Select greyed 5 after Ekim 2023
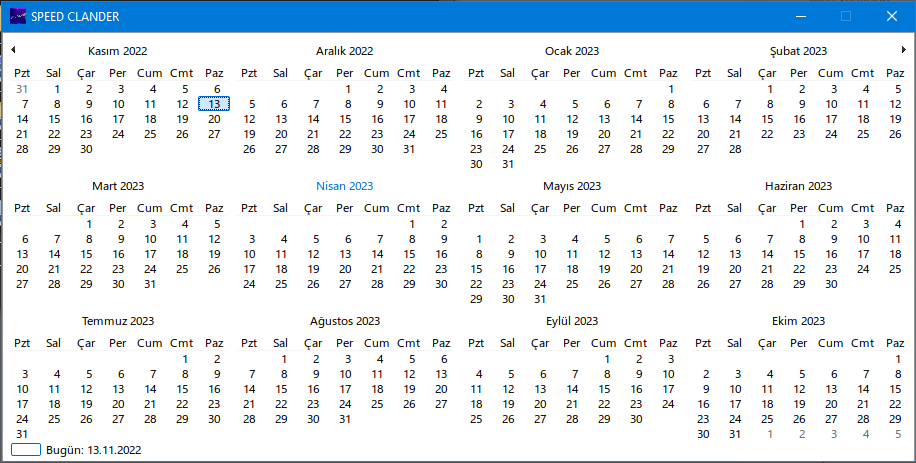Image resolution: width=916 pixels, height=463 pixels. [898, 434]
